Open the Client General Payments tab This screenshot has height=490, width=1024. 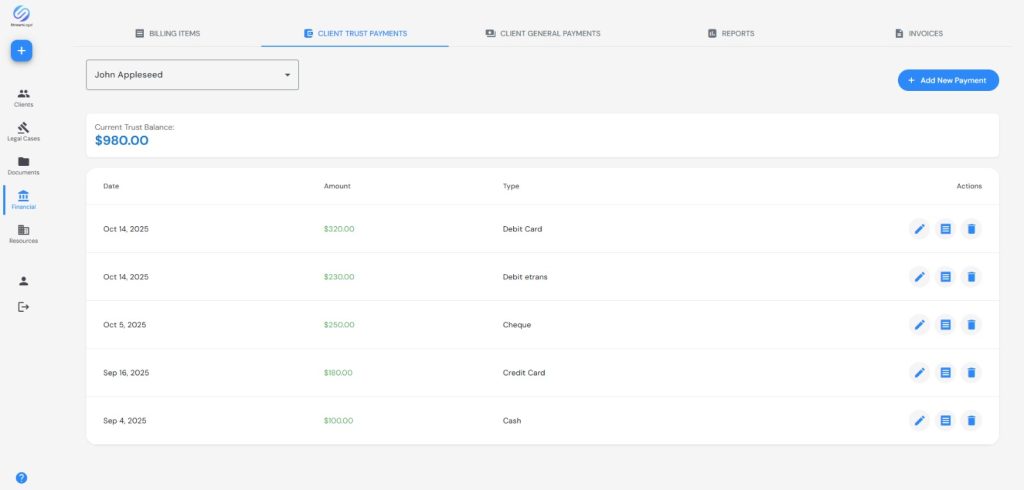tap(542, 33)
